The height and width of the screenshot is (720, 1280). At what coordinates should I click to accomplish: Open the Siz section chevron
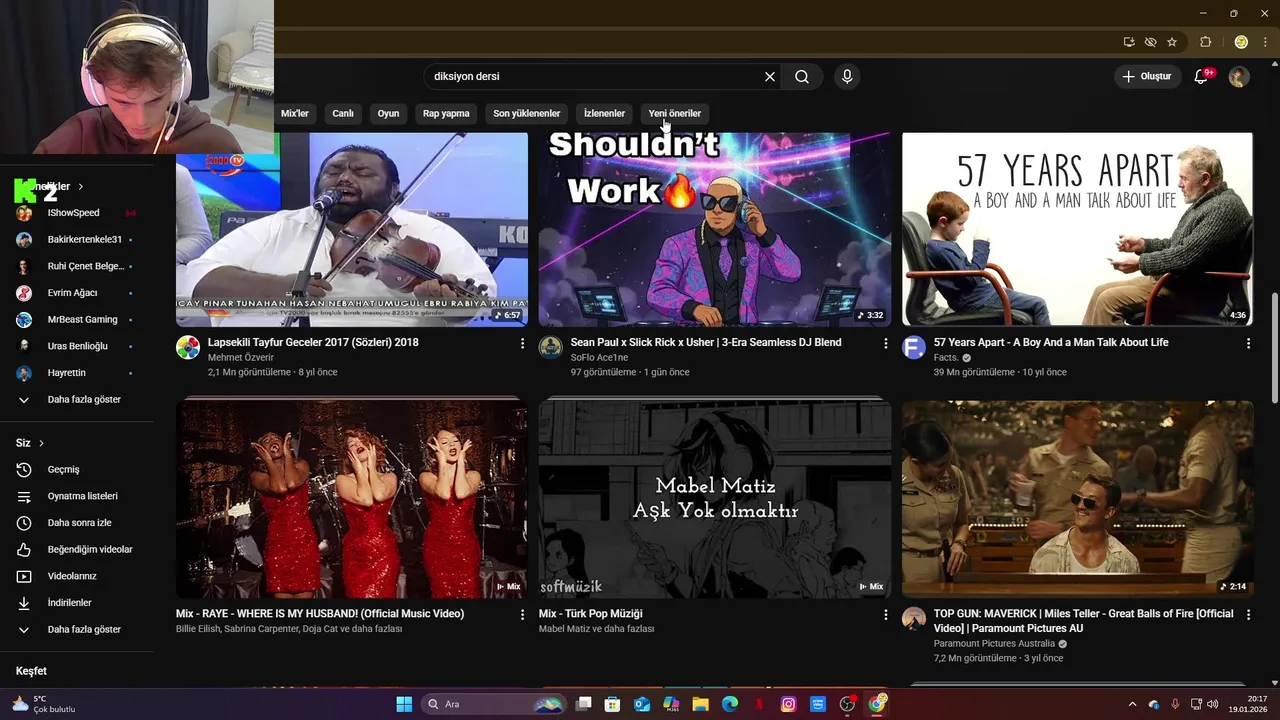(x=41, y=443)
